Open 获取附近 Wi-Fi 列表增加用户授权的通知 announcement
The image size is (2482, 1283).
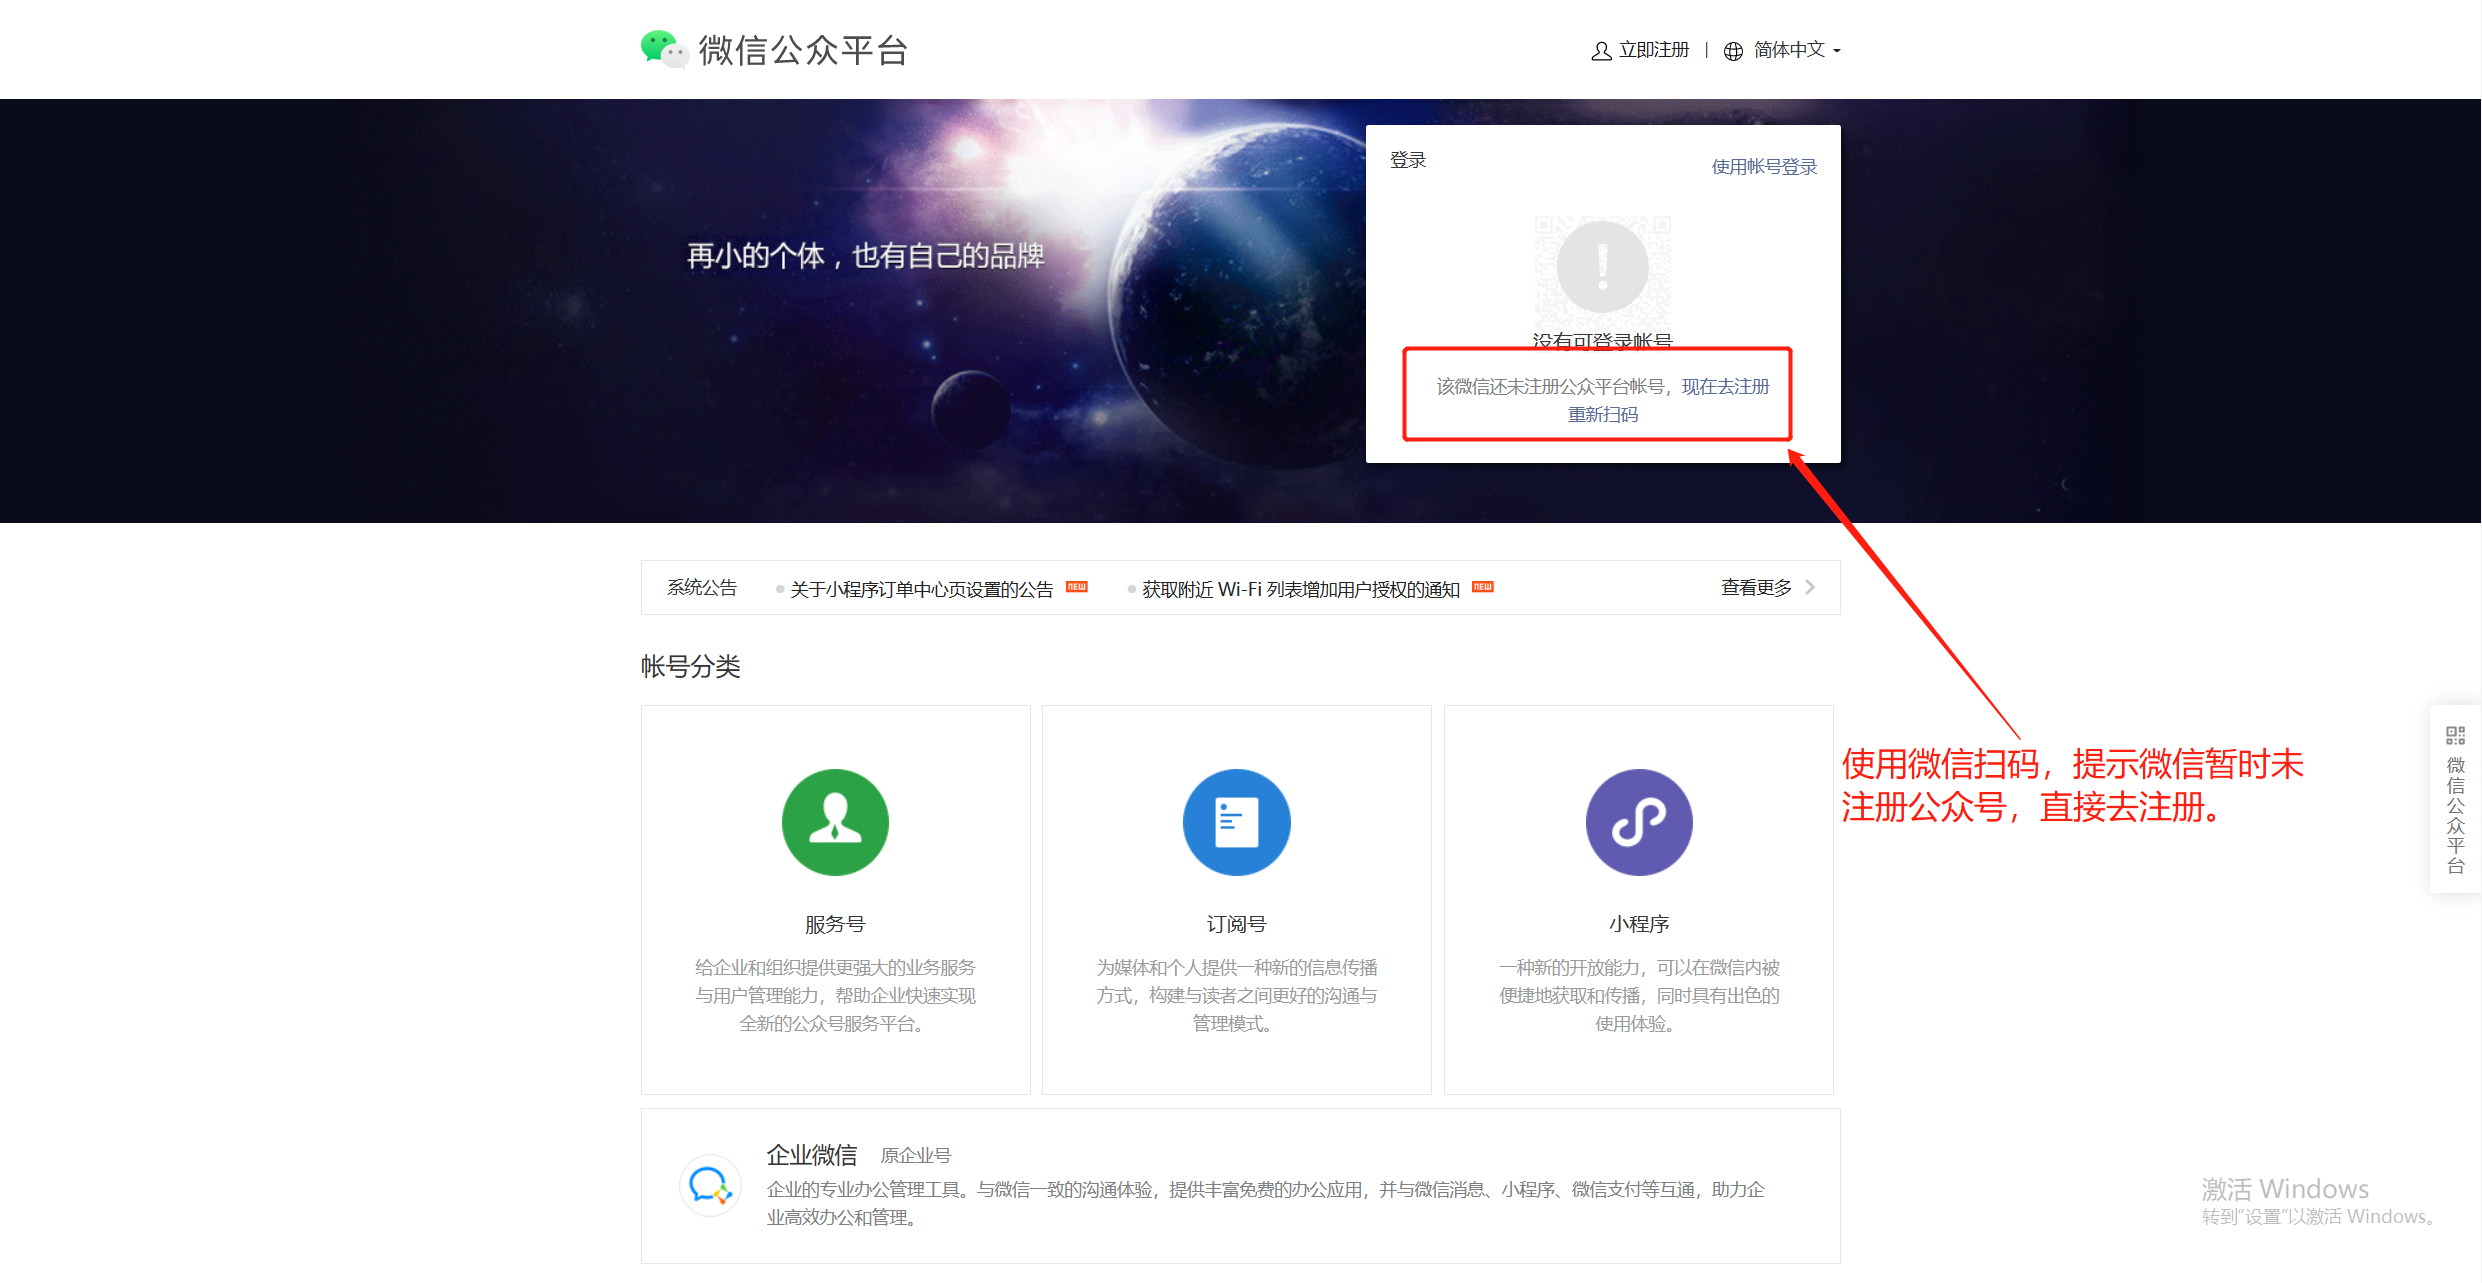pos(1301,589)
